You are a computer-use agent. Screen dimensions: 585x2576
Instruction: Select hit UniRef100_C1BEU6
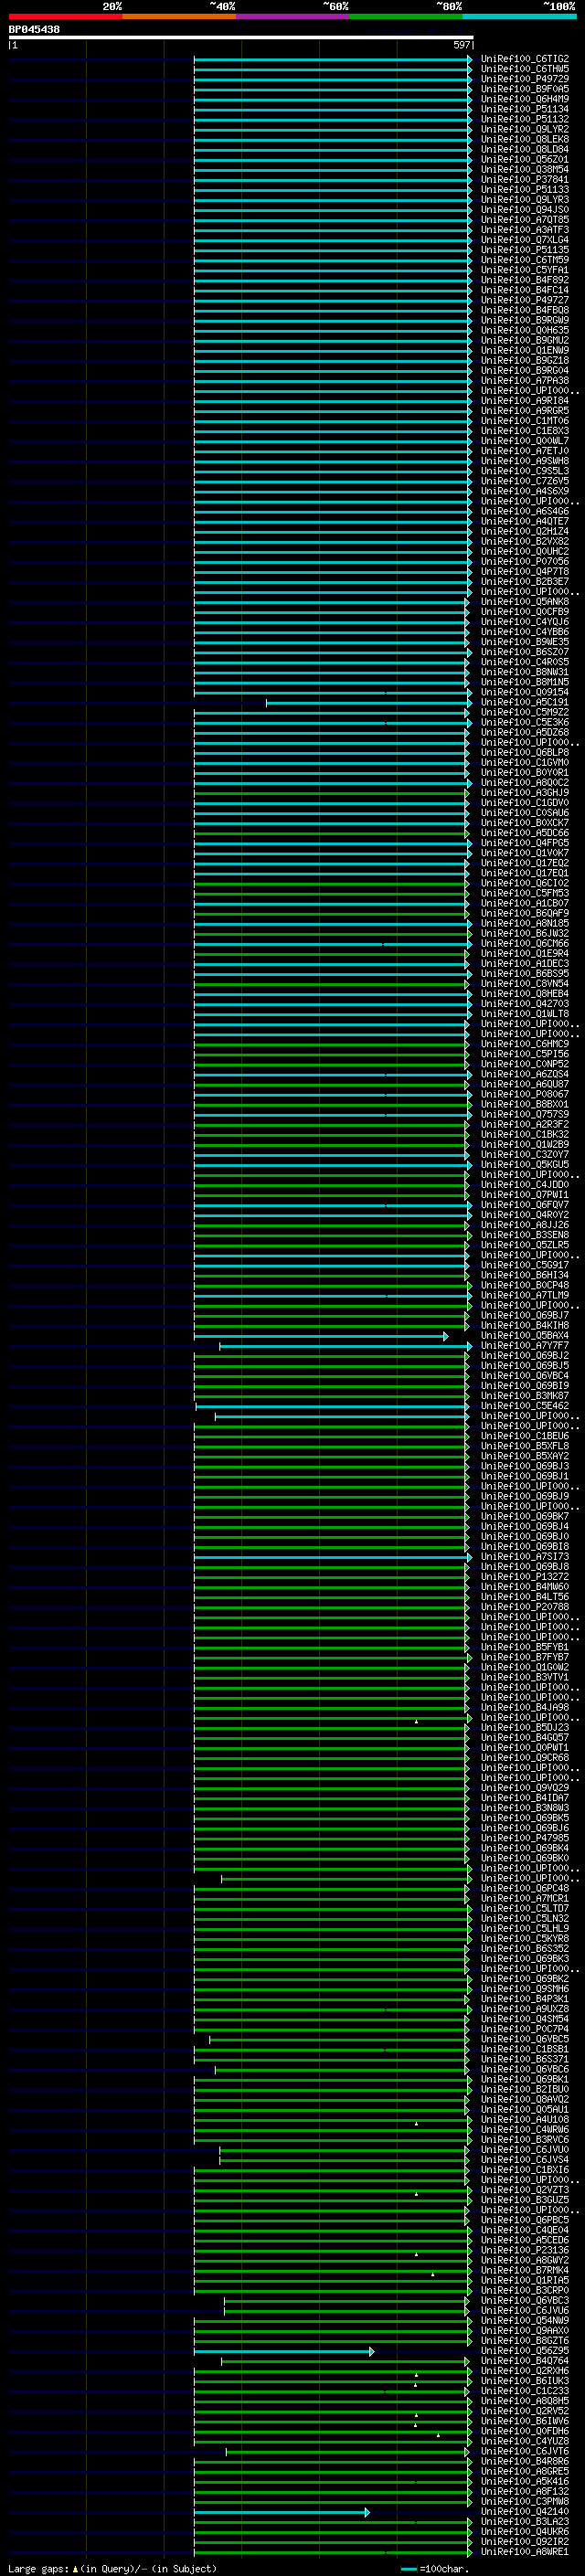[x=524, y=1436]
